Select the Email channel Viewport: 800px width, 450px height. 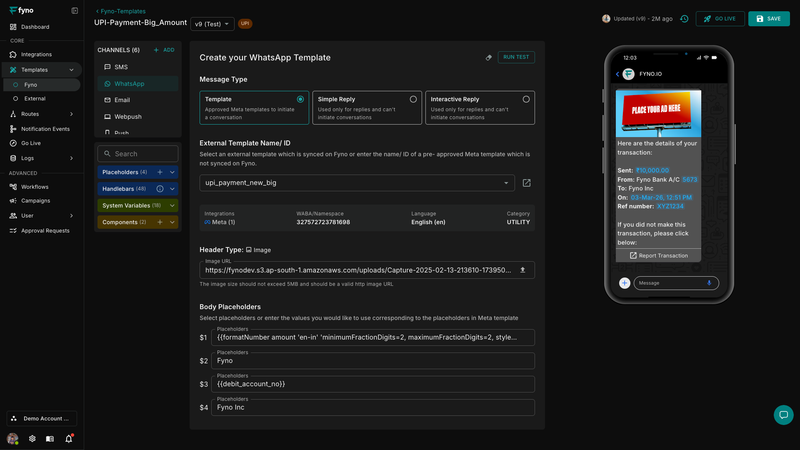click(122, 100)
